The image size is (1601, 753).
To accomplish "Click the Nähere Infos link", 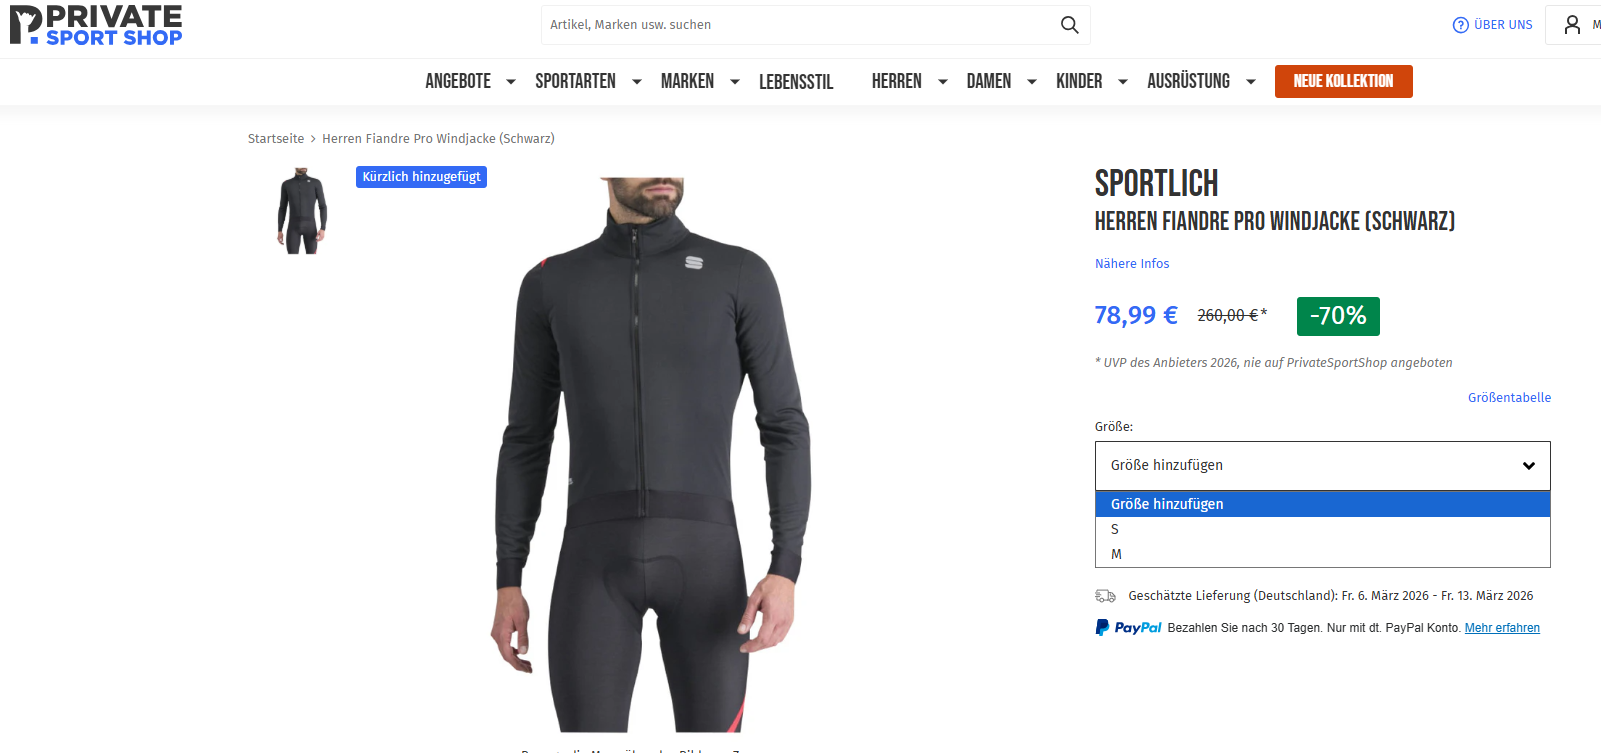I will point(1132,264).
